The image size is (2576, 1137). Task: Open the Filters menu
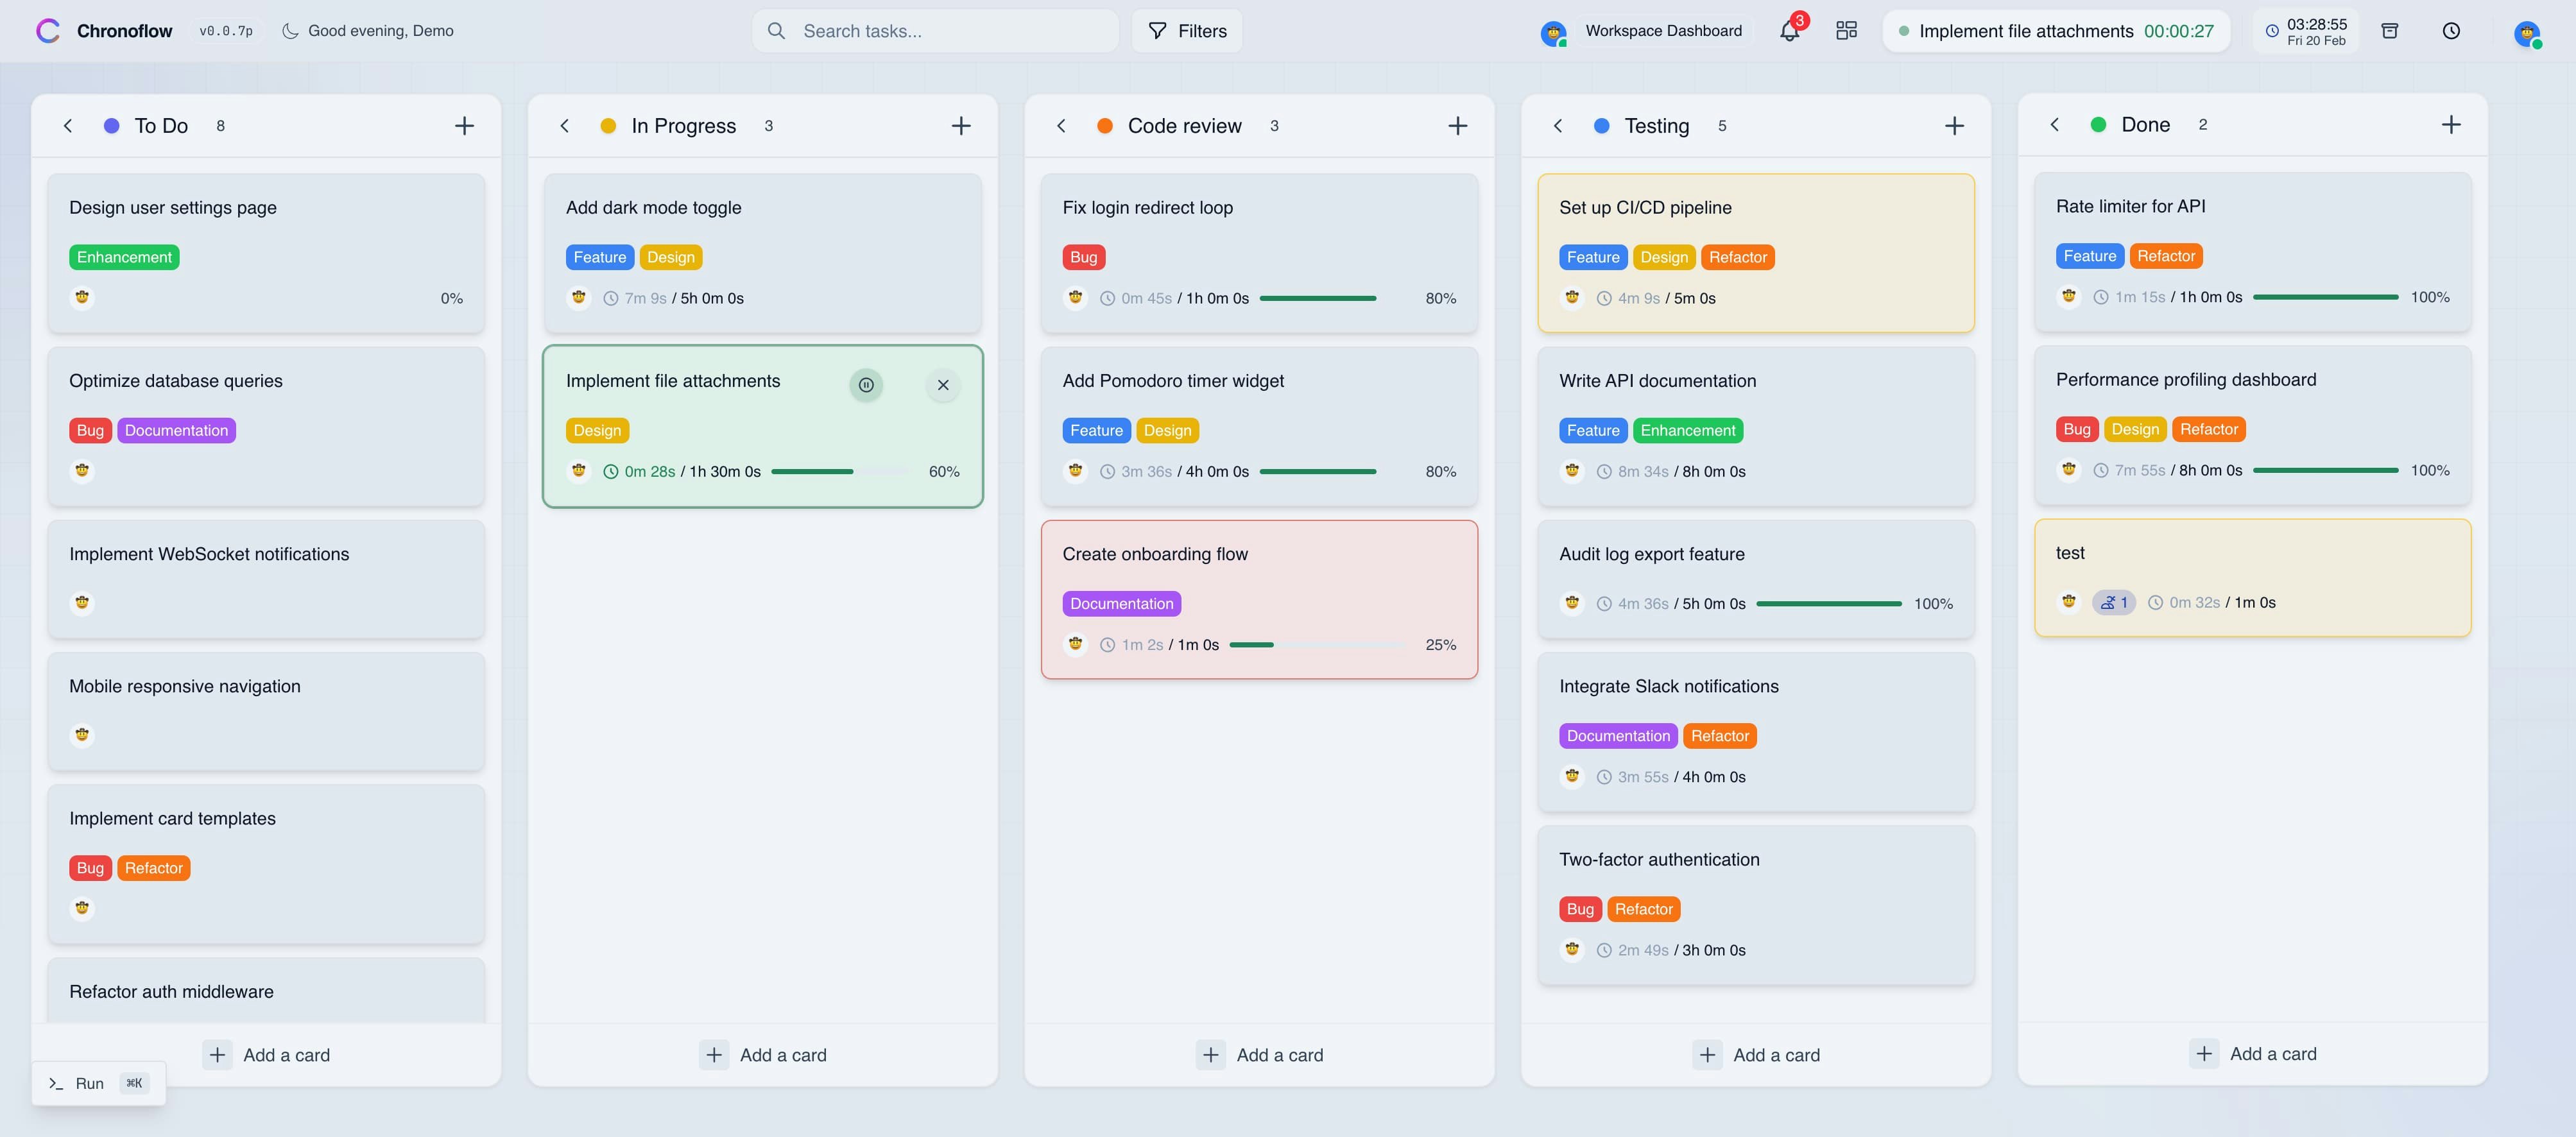pyautogui.click(x=1186, y=31)
